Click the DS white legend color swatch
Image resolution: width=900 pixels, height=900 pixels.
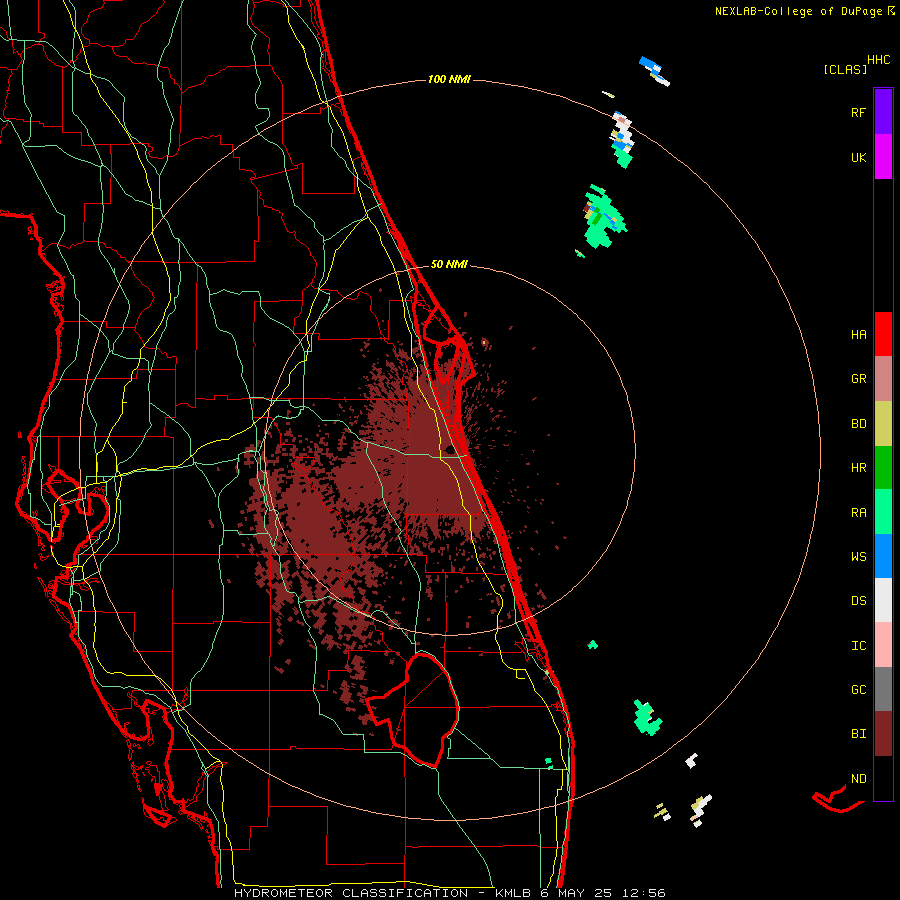point(883,600)
